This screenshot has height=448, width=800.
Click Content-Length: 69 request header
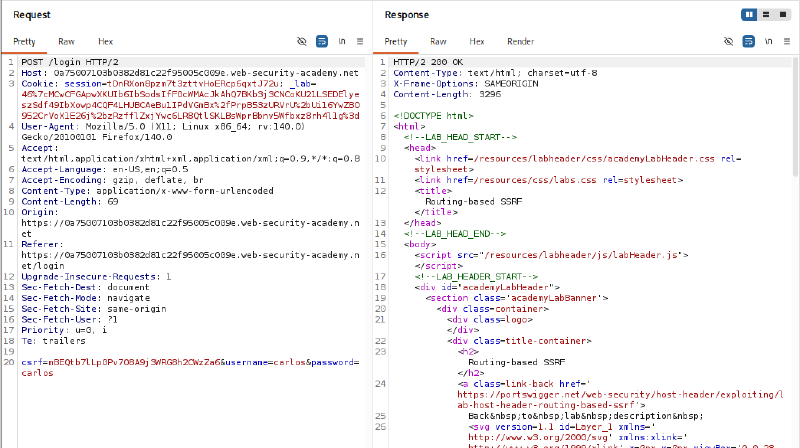click(70, 202)
